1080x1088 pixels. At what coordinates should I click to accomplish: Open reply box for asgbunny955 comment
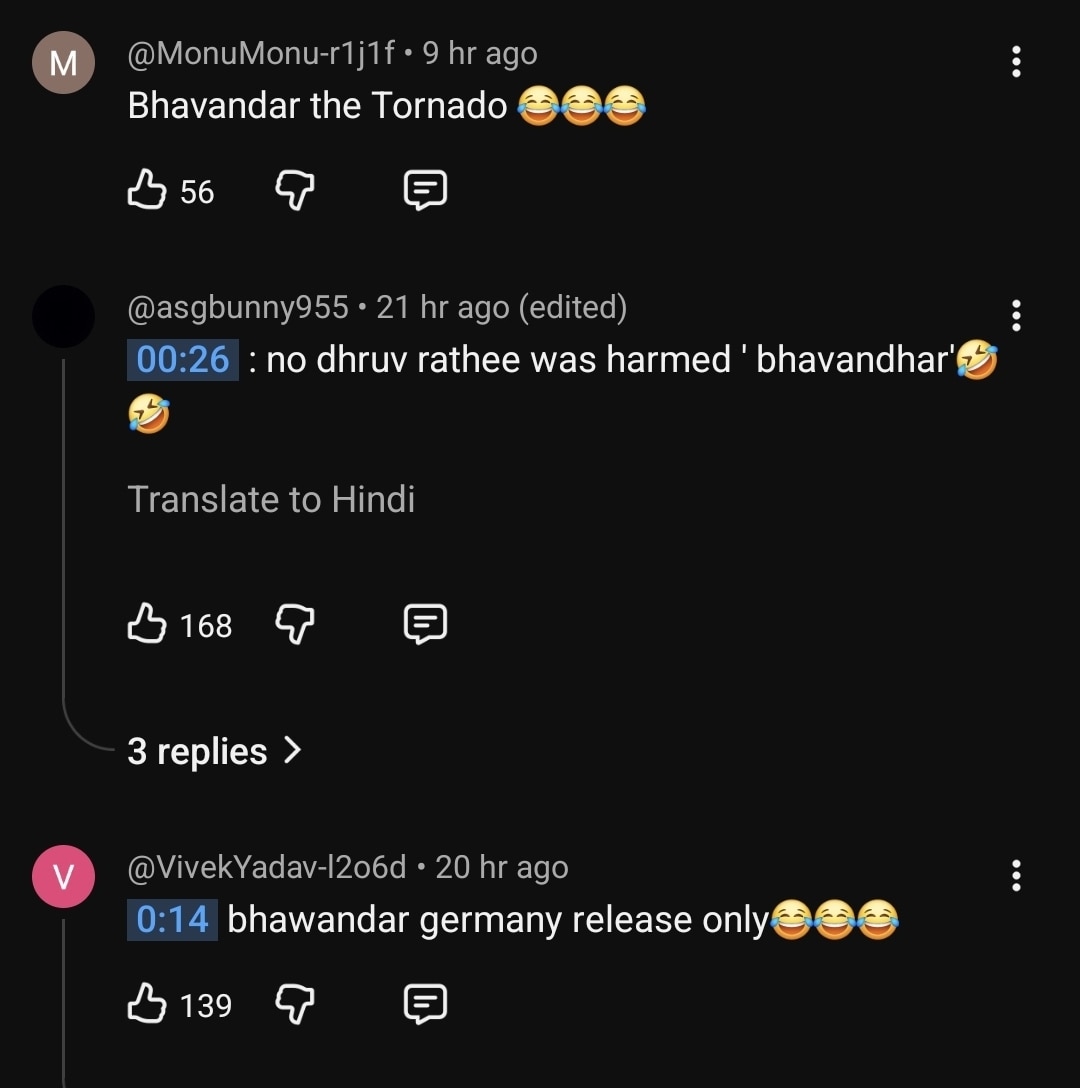[x=425, y=624]
